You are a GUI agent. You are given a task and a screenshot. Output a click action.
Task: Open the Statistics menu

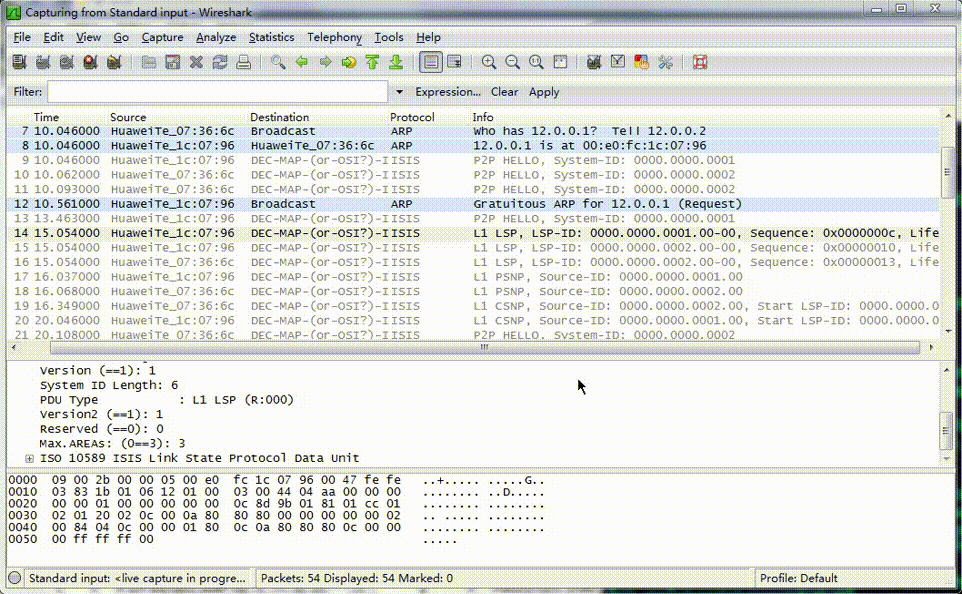[x=271, y=37]
